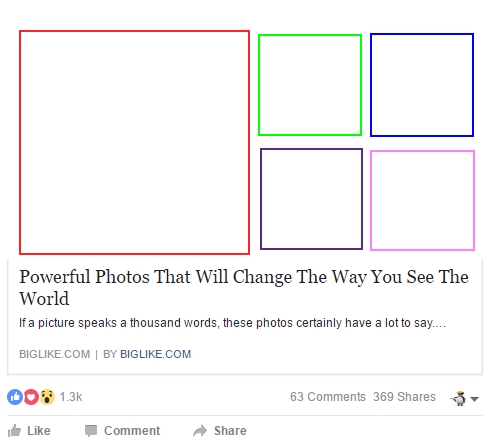Click the red heart reaction icon
The width and height of the screenshot is (491, 444).
click(x=31, y=397)
